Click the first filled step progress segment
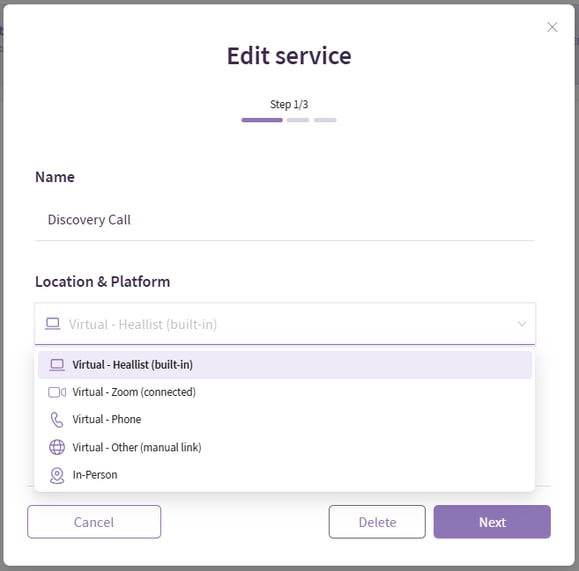Image resolution: width=579 pixels, height=571 pixels. (x=262, y=120)
